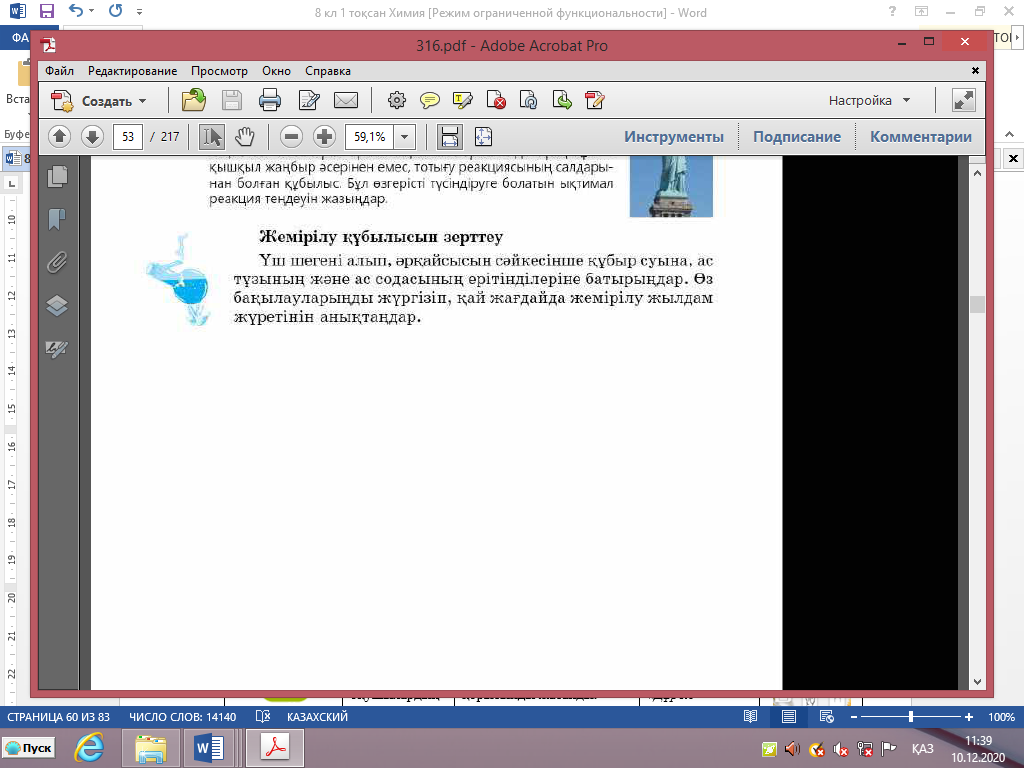The height and width of the screenshot is (768, 1024).
Task: Select the Hand pan tool
Action: (245, 137)
